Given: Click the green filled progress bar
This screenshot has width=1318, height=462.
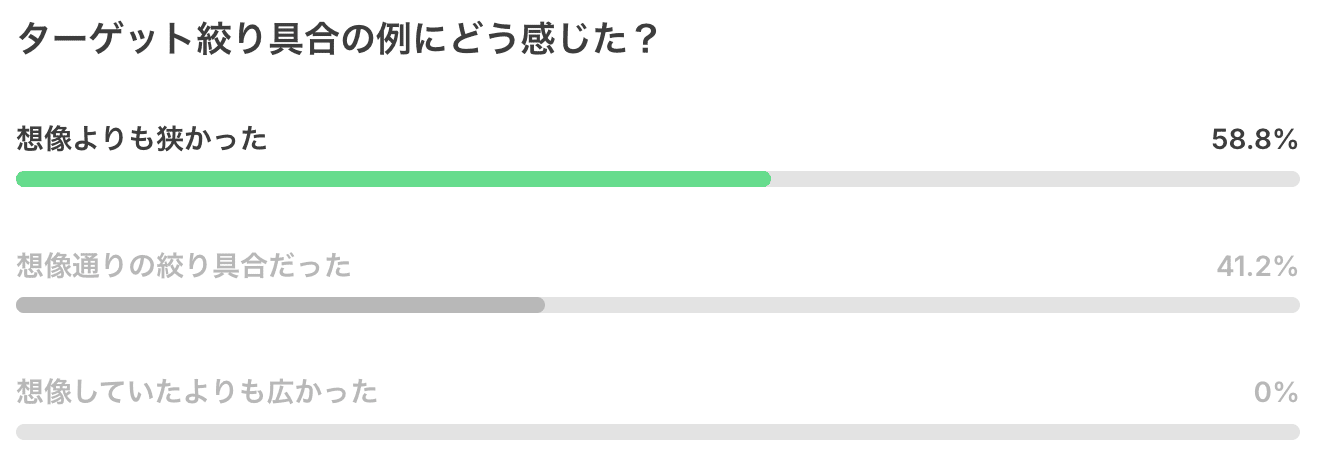Looking at the screenshot, I should pyautogui.click(x=393, y=179).
